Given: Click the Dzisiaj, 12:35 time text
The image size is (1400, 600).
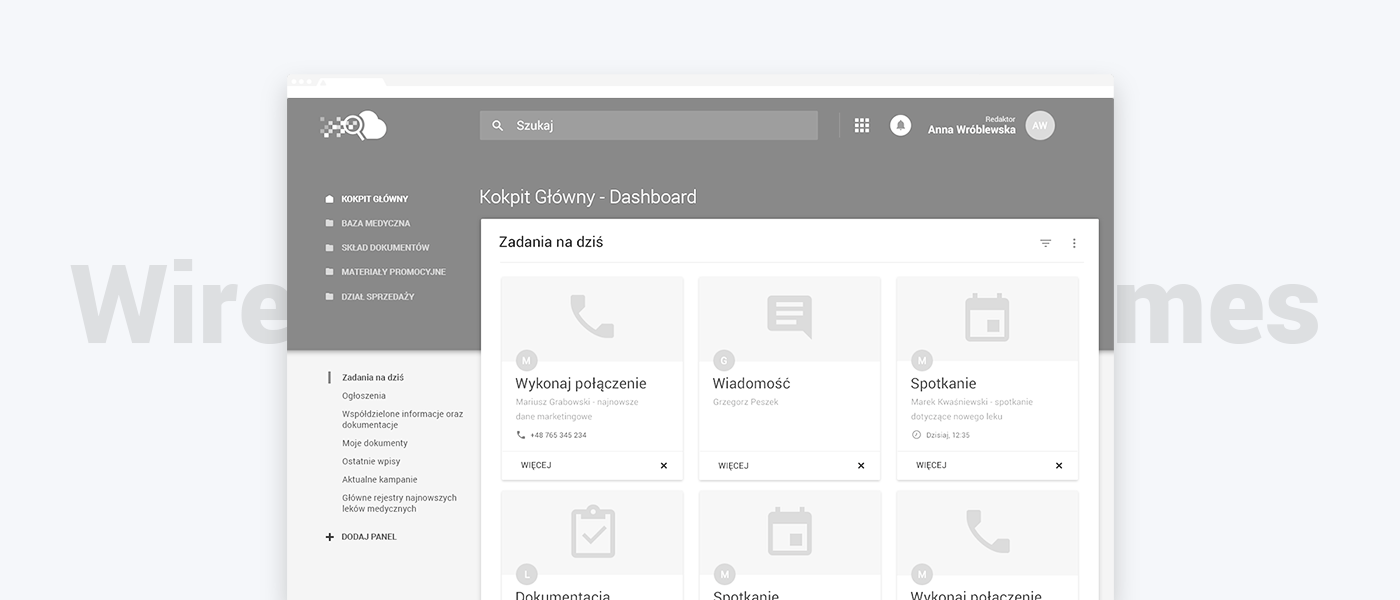Looking at the screenshot, I should coord(948,435).
